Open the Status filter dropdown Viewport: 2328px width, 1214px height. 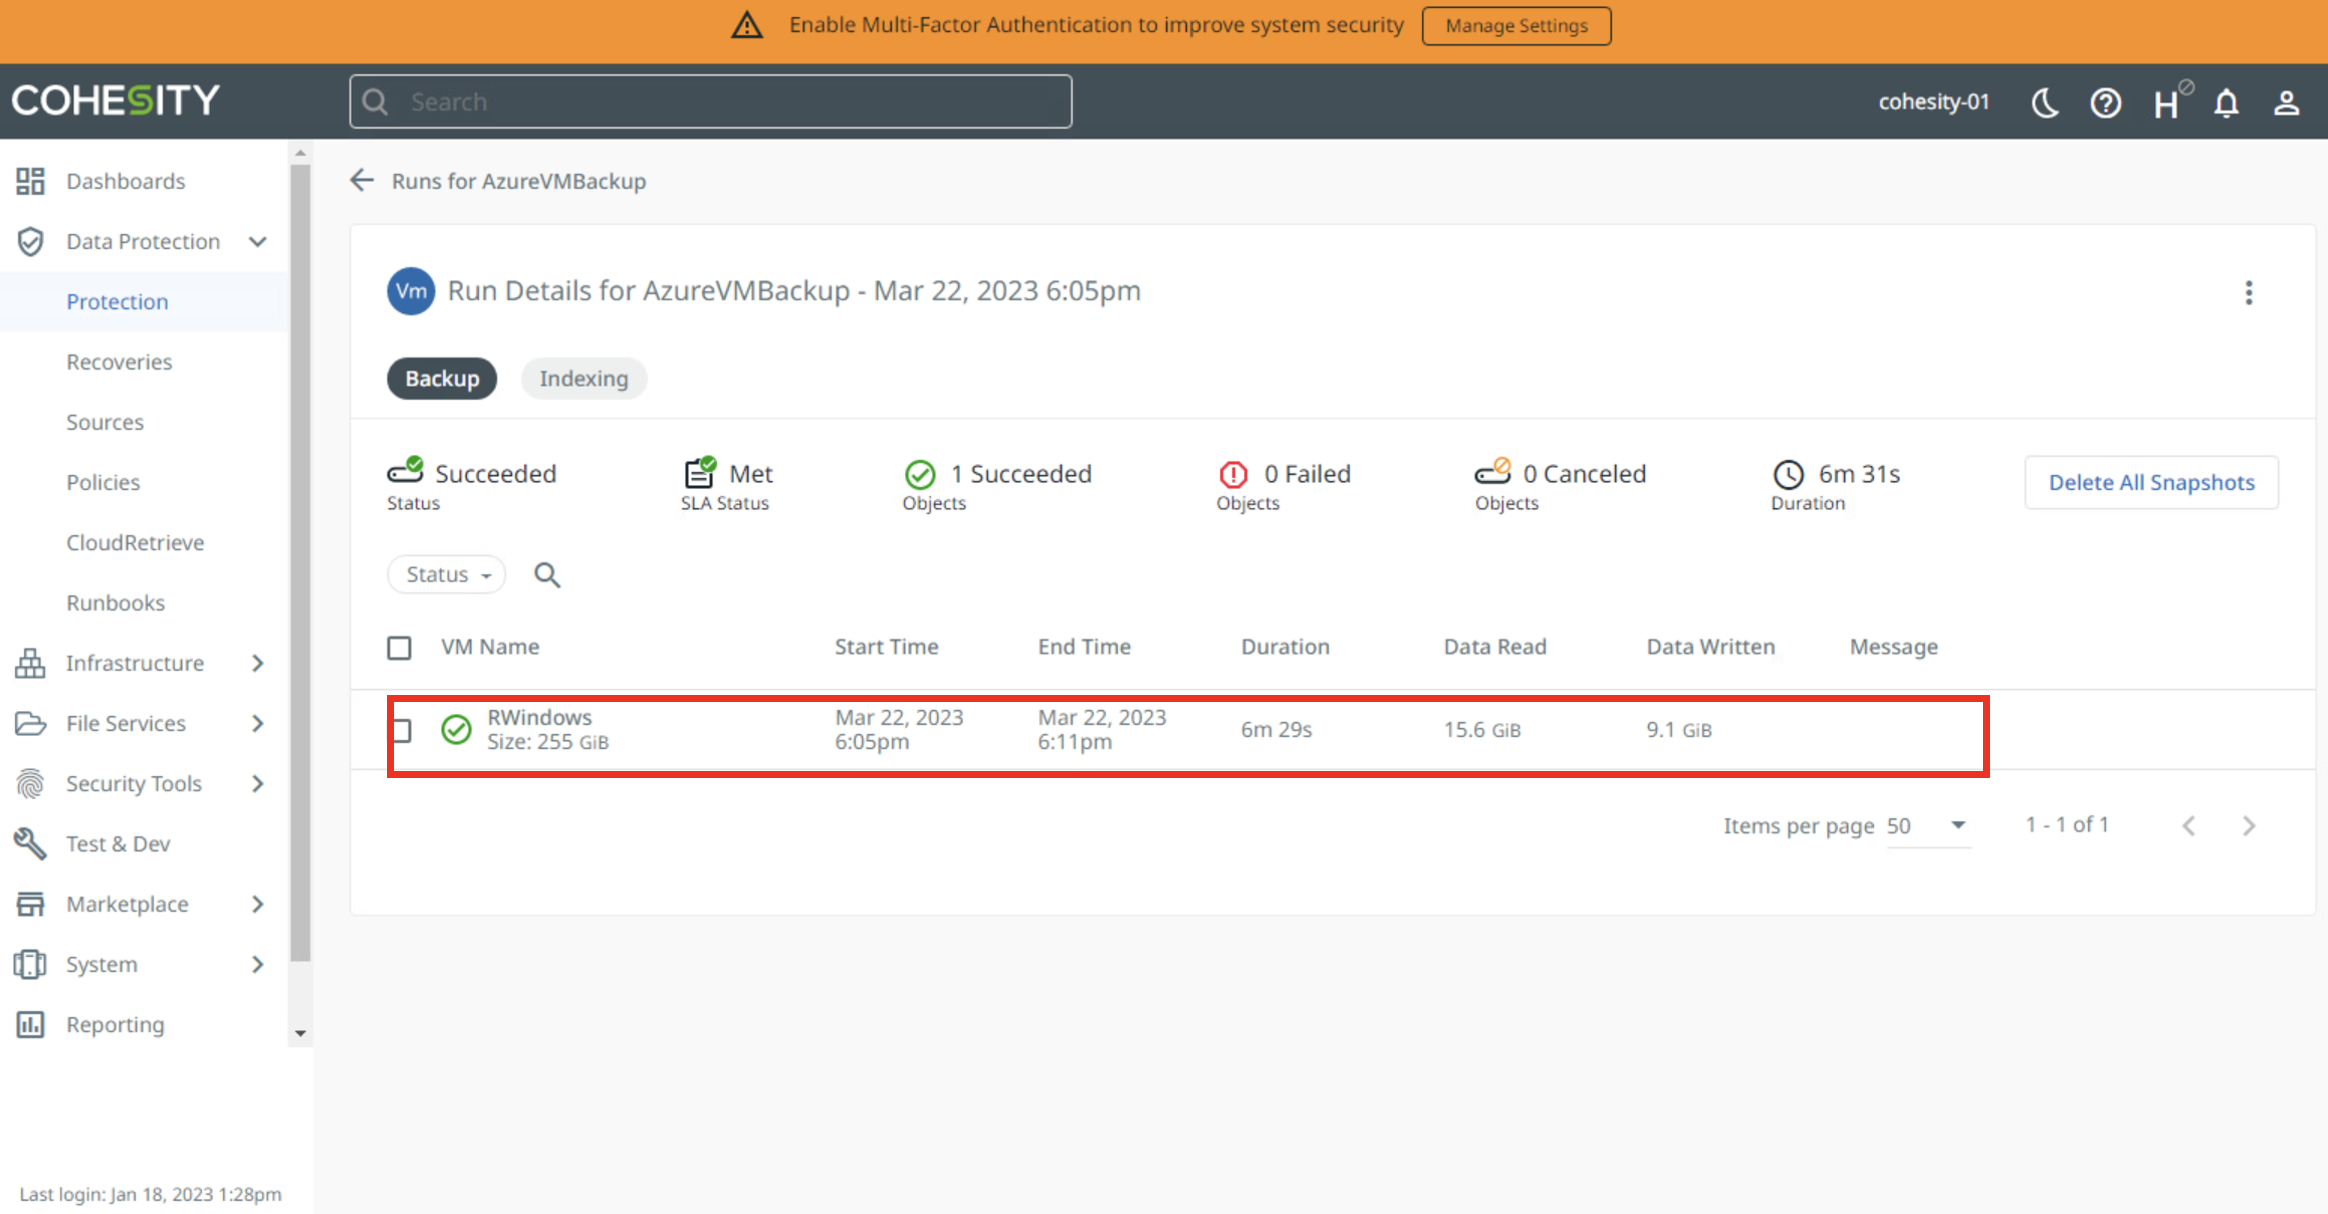coord(446,574)
